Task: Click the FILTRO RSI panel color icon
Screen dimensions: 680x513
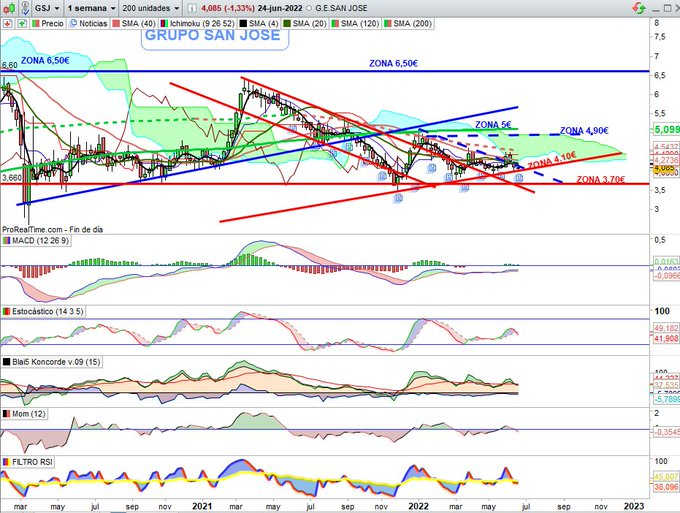Action: click(7, 462)
